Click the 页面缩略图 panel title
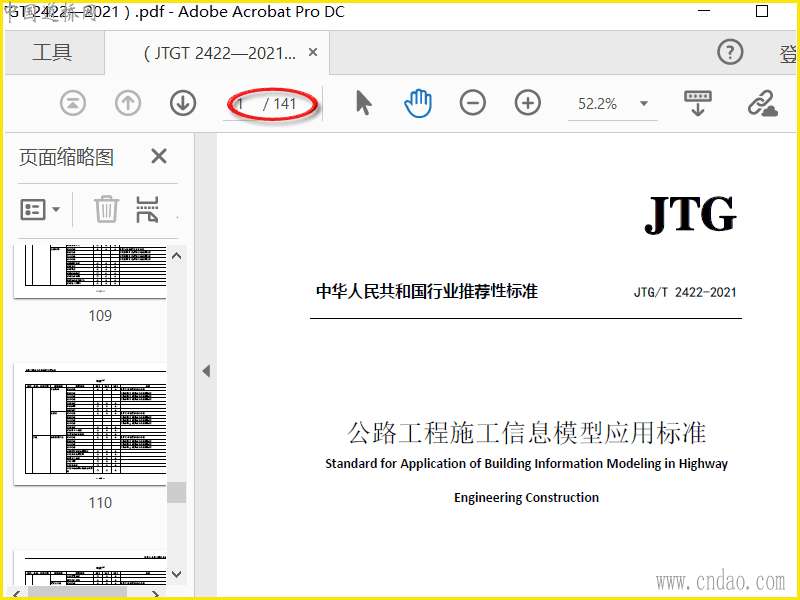This screenshot has height=600, width=800. tap(66, 157)
